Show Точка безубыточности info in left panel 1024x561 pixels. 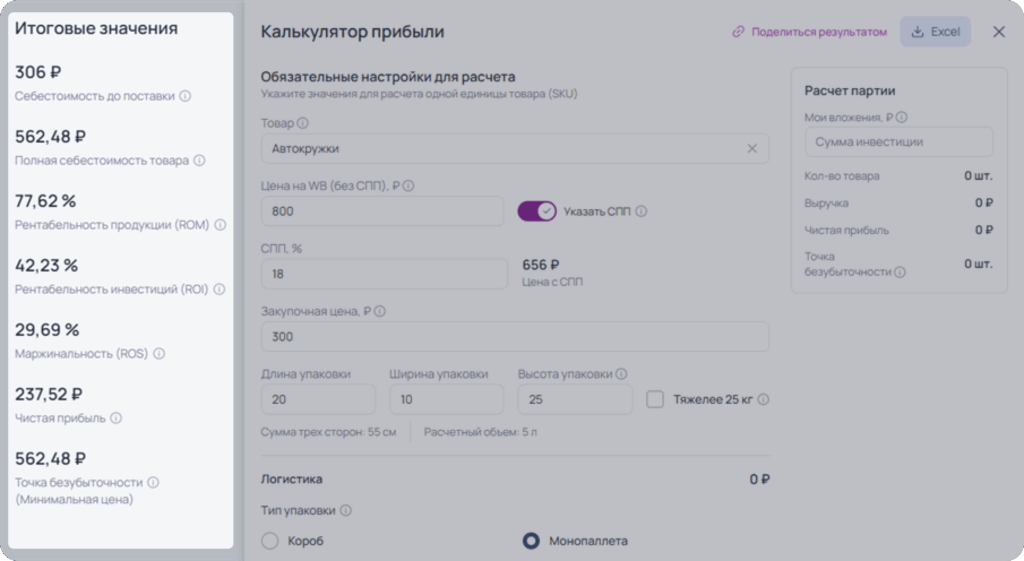click(x=153, y=482)
